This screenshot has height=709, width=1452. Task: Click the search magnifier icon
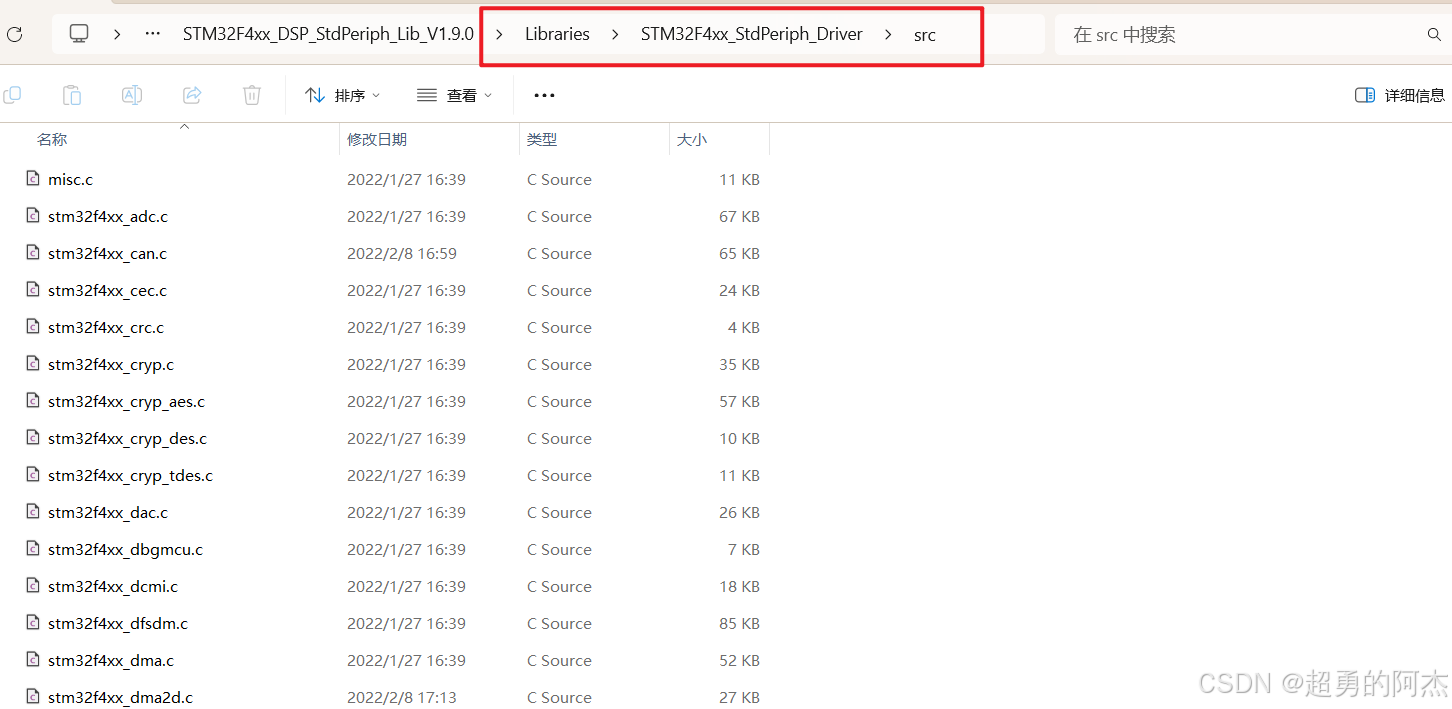pos(1434,35)
